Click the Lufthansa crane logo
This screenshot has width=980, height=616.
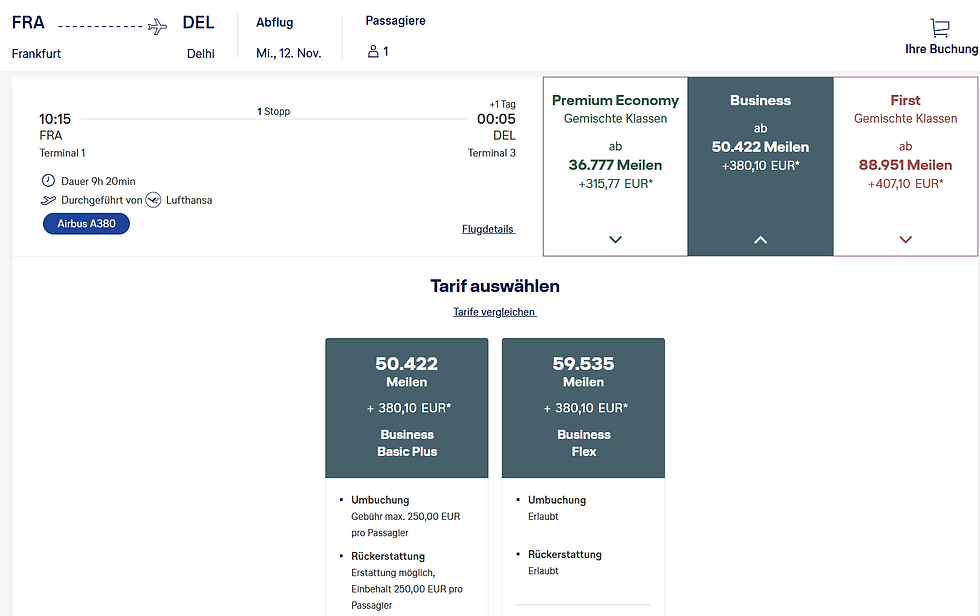click(x=153, y=200)
